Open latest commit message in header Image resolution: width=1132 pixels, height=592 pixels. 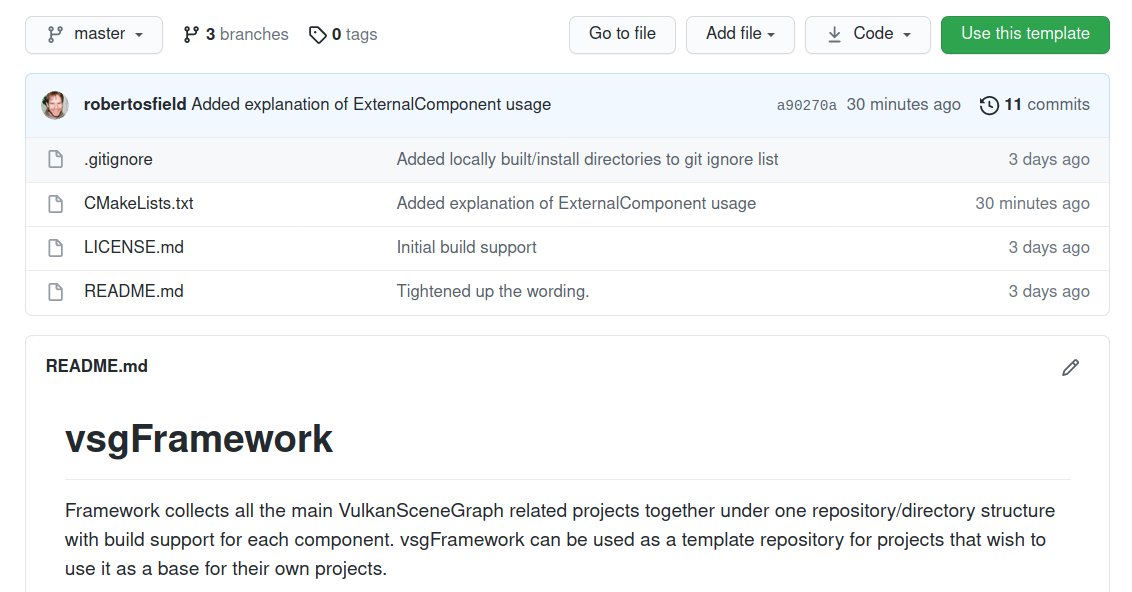point(371,104)
